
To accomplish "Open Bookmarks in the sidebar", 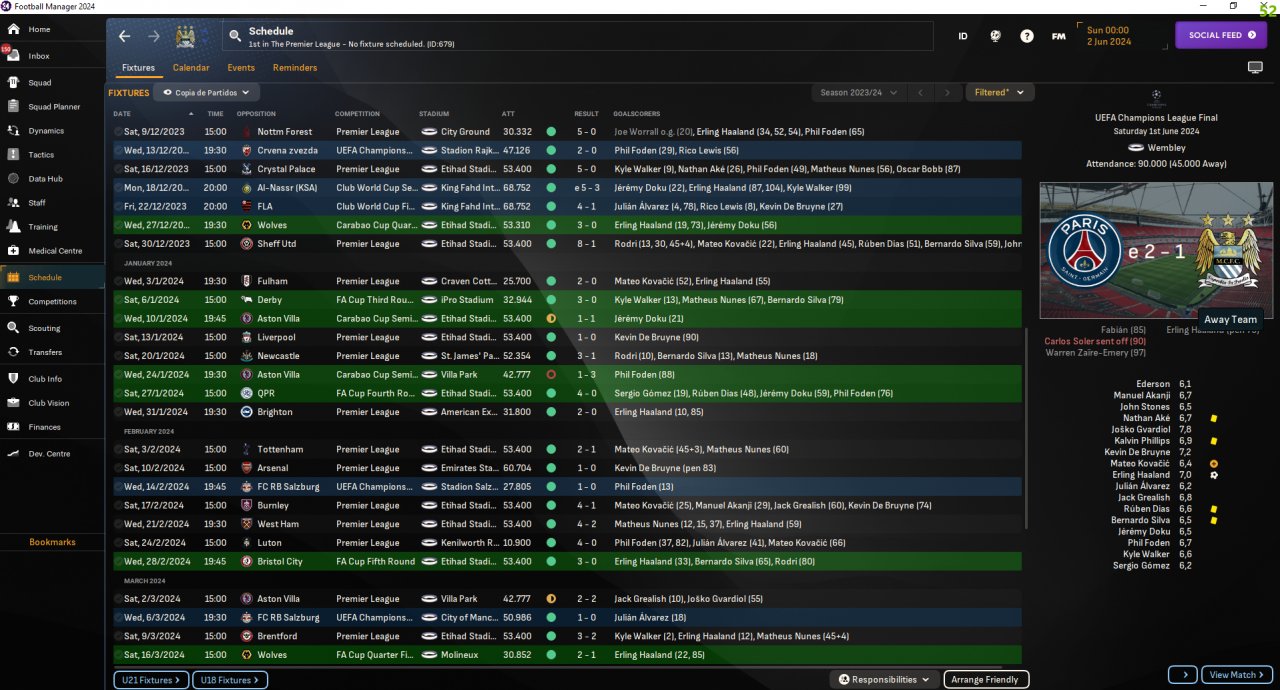I will (x=52, y=542).
